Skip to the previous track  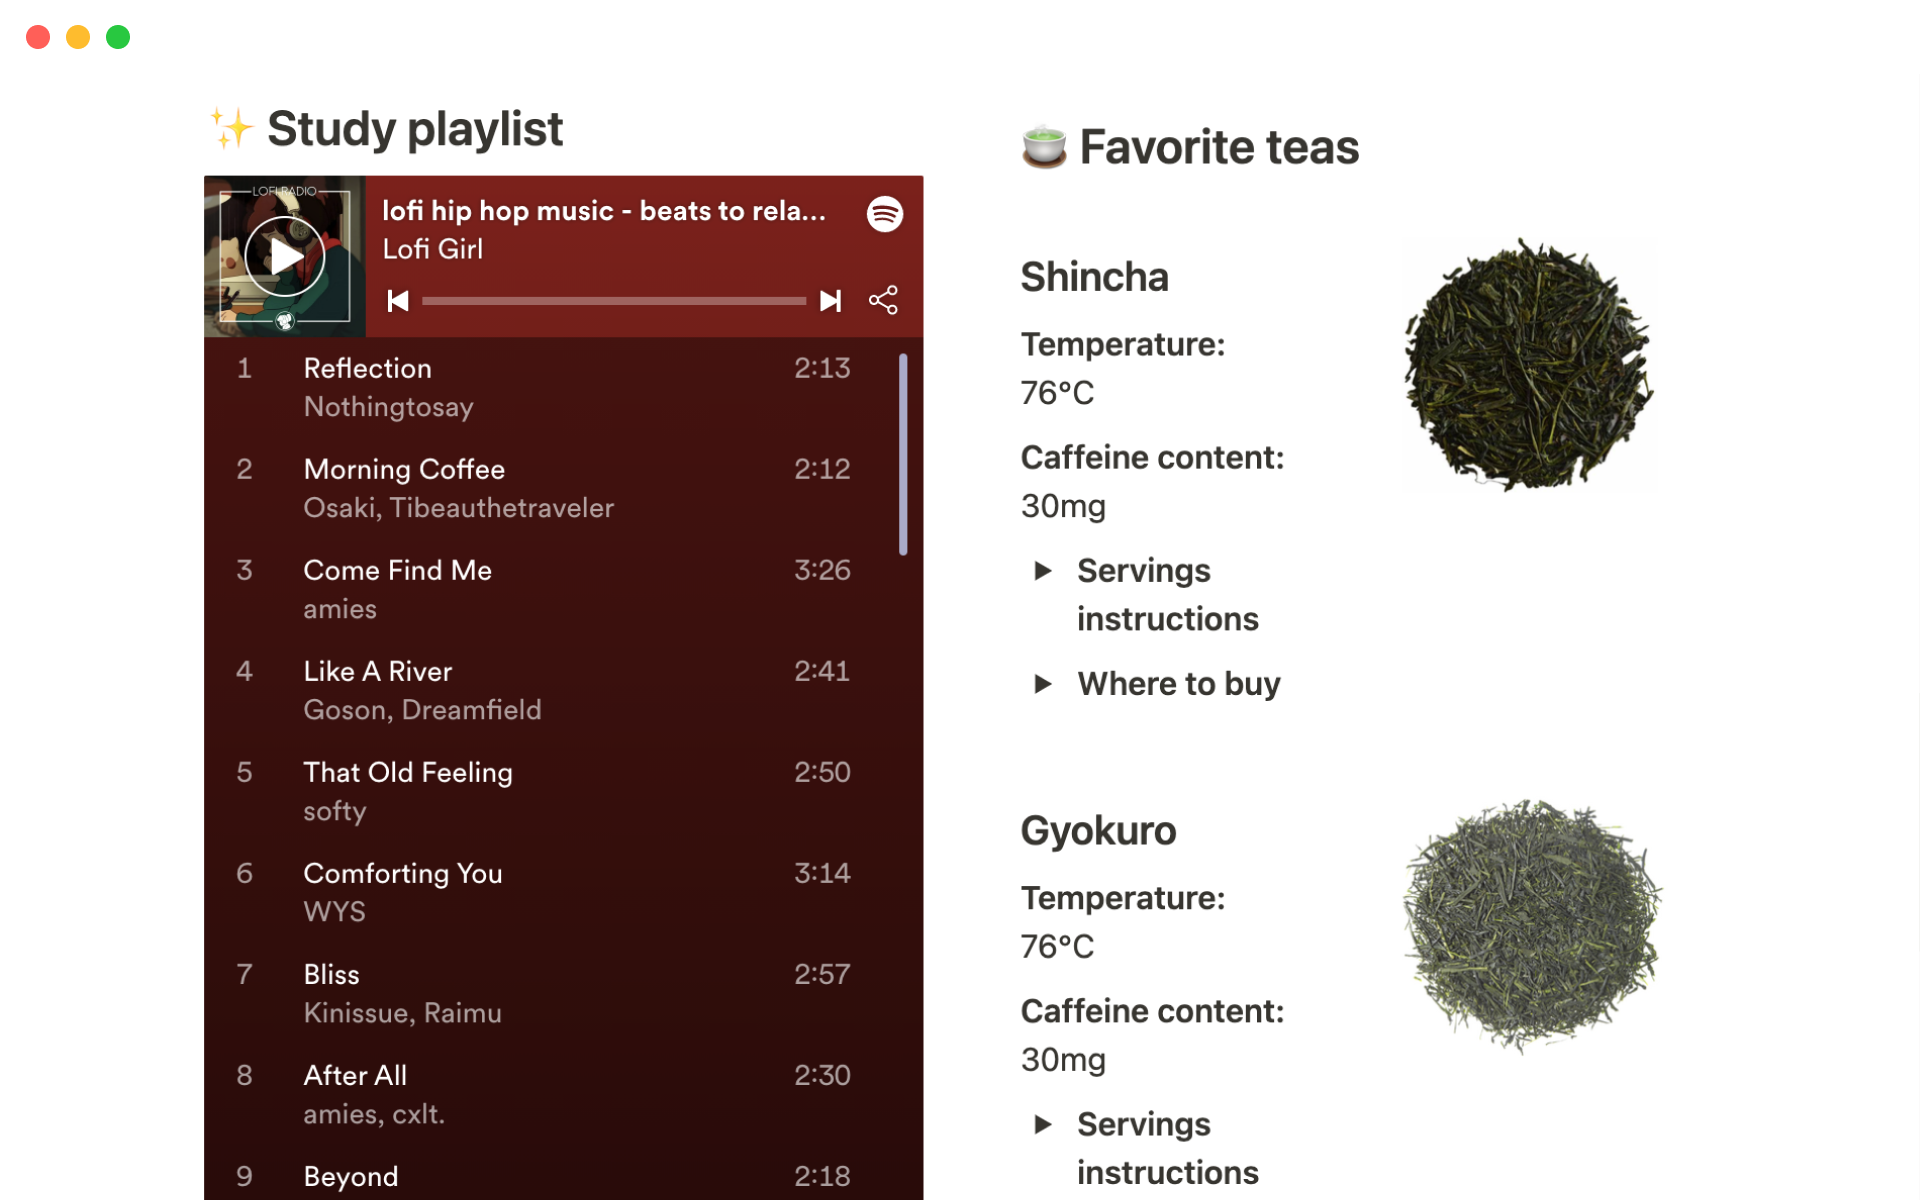398,301
